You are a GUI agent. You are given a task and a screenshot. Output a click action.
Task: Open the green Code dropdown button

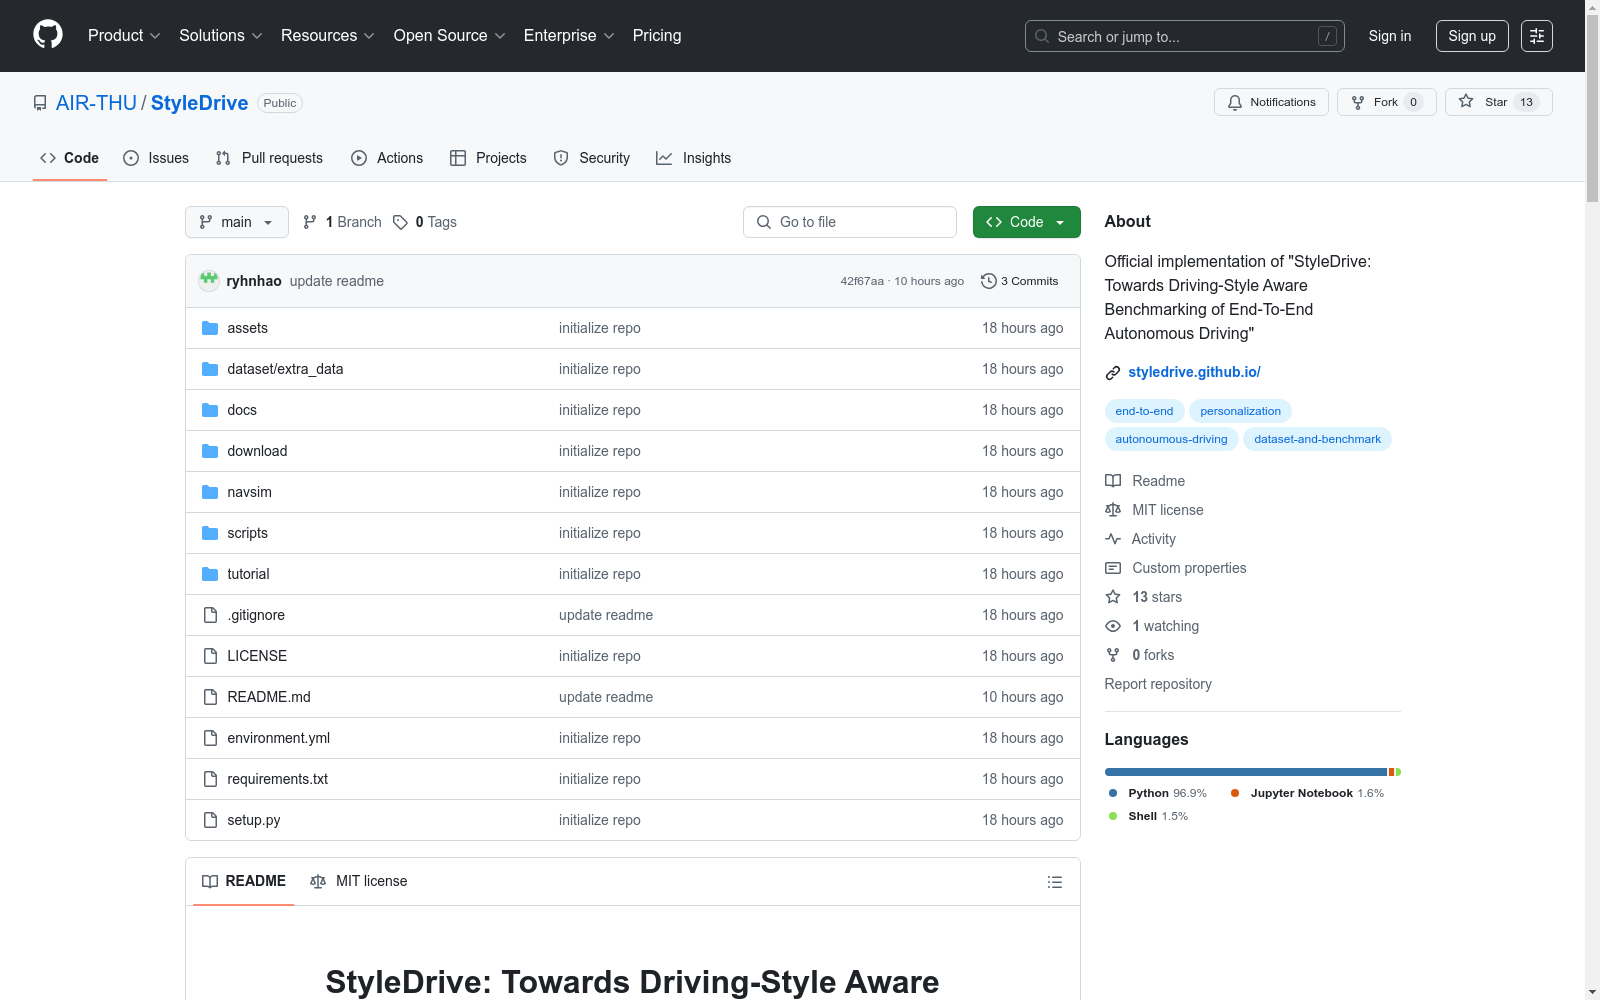[x=1026, y=222]
